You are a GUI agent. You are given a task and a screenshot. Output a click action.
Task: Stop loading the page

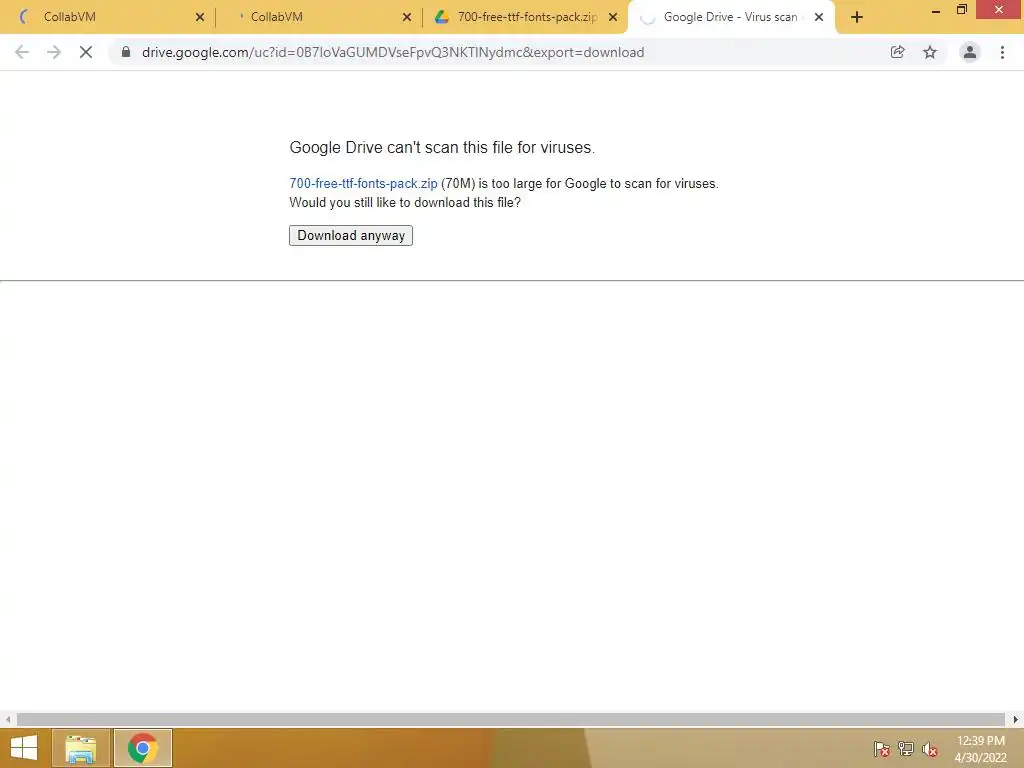coord(86,52)
